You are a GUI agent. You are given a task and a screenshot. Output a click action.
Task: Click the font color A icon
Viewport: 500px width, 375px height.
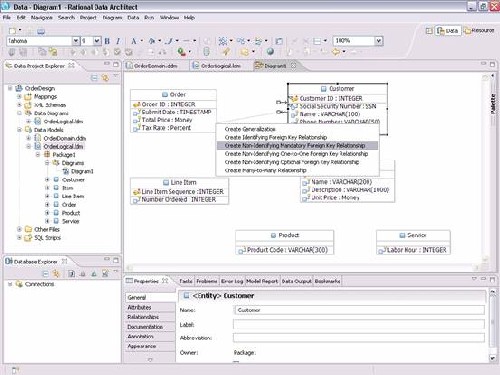click(134, 41)
